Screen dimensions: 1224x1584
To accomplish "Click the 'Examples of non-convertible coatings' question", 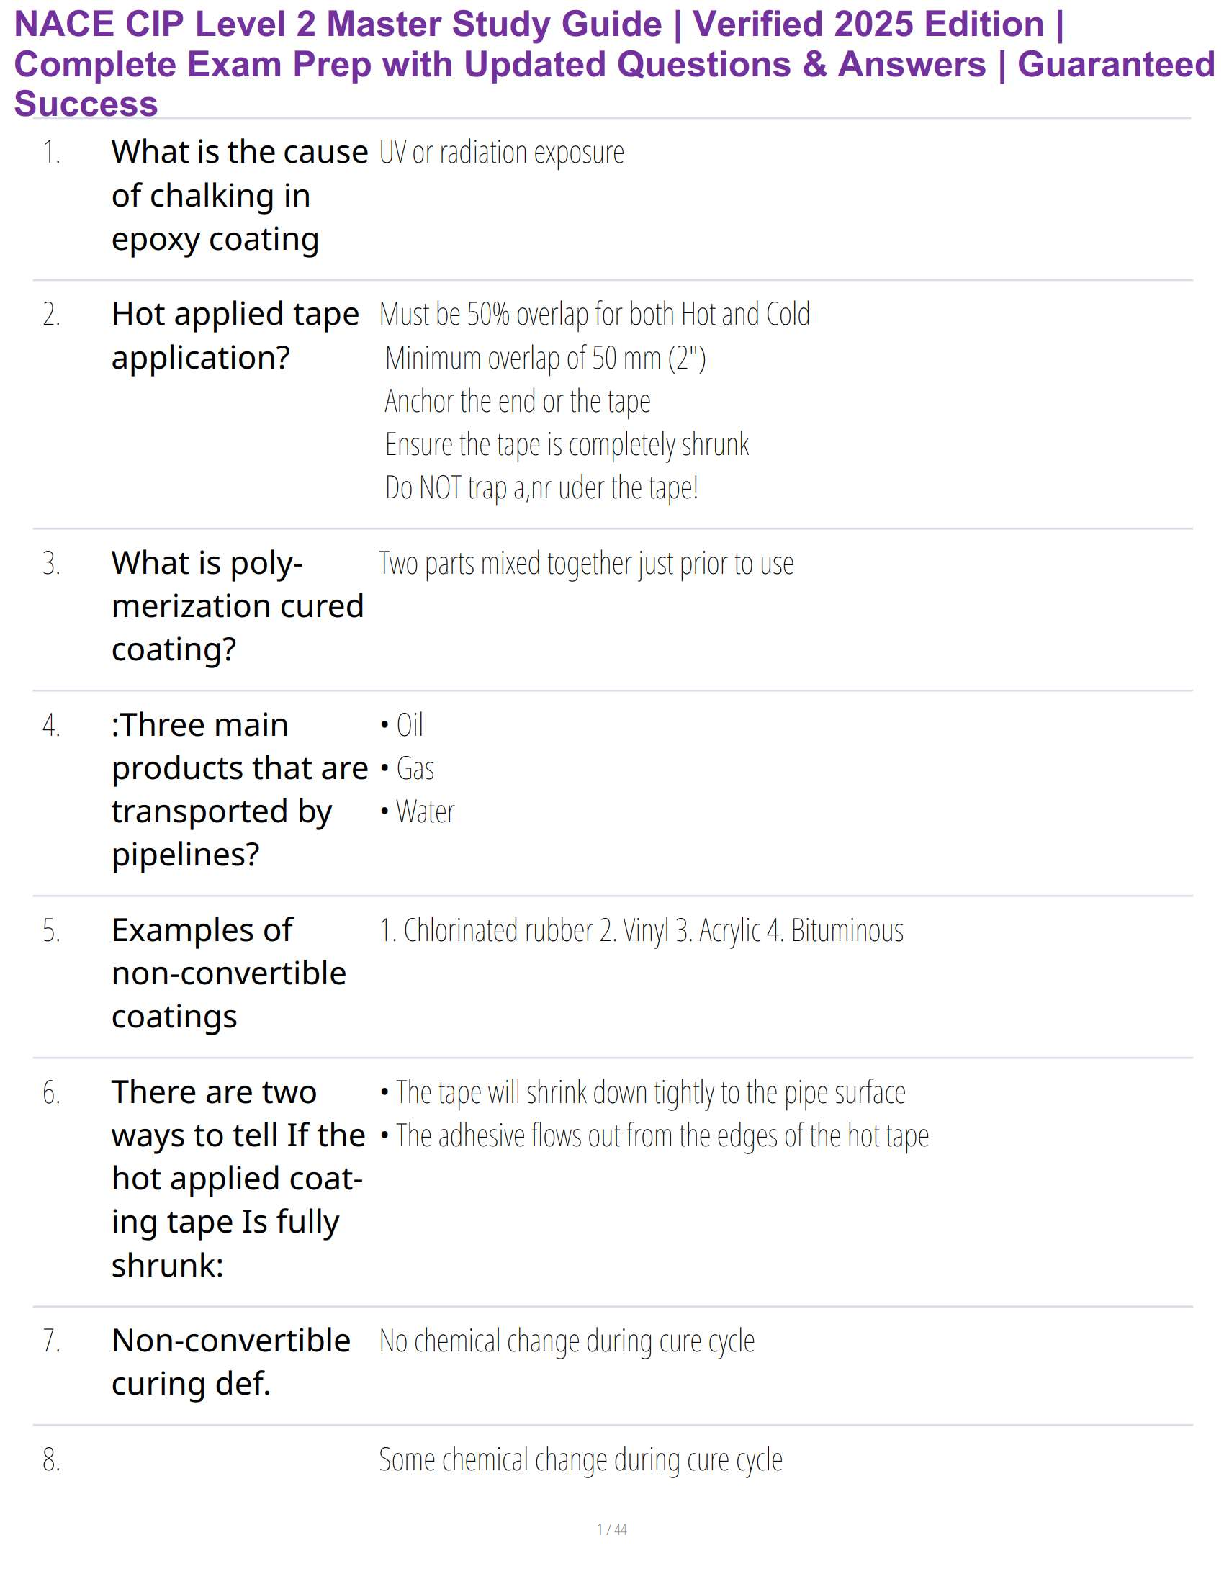I will [228, 973].
